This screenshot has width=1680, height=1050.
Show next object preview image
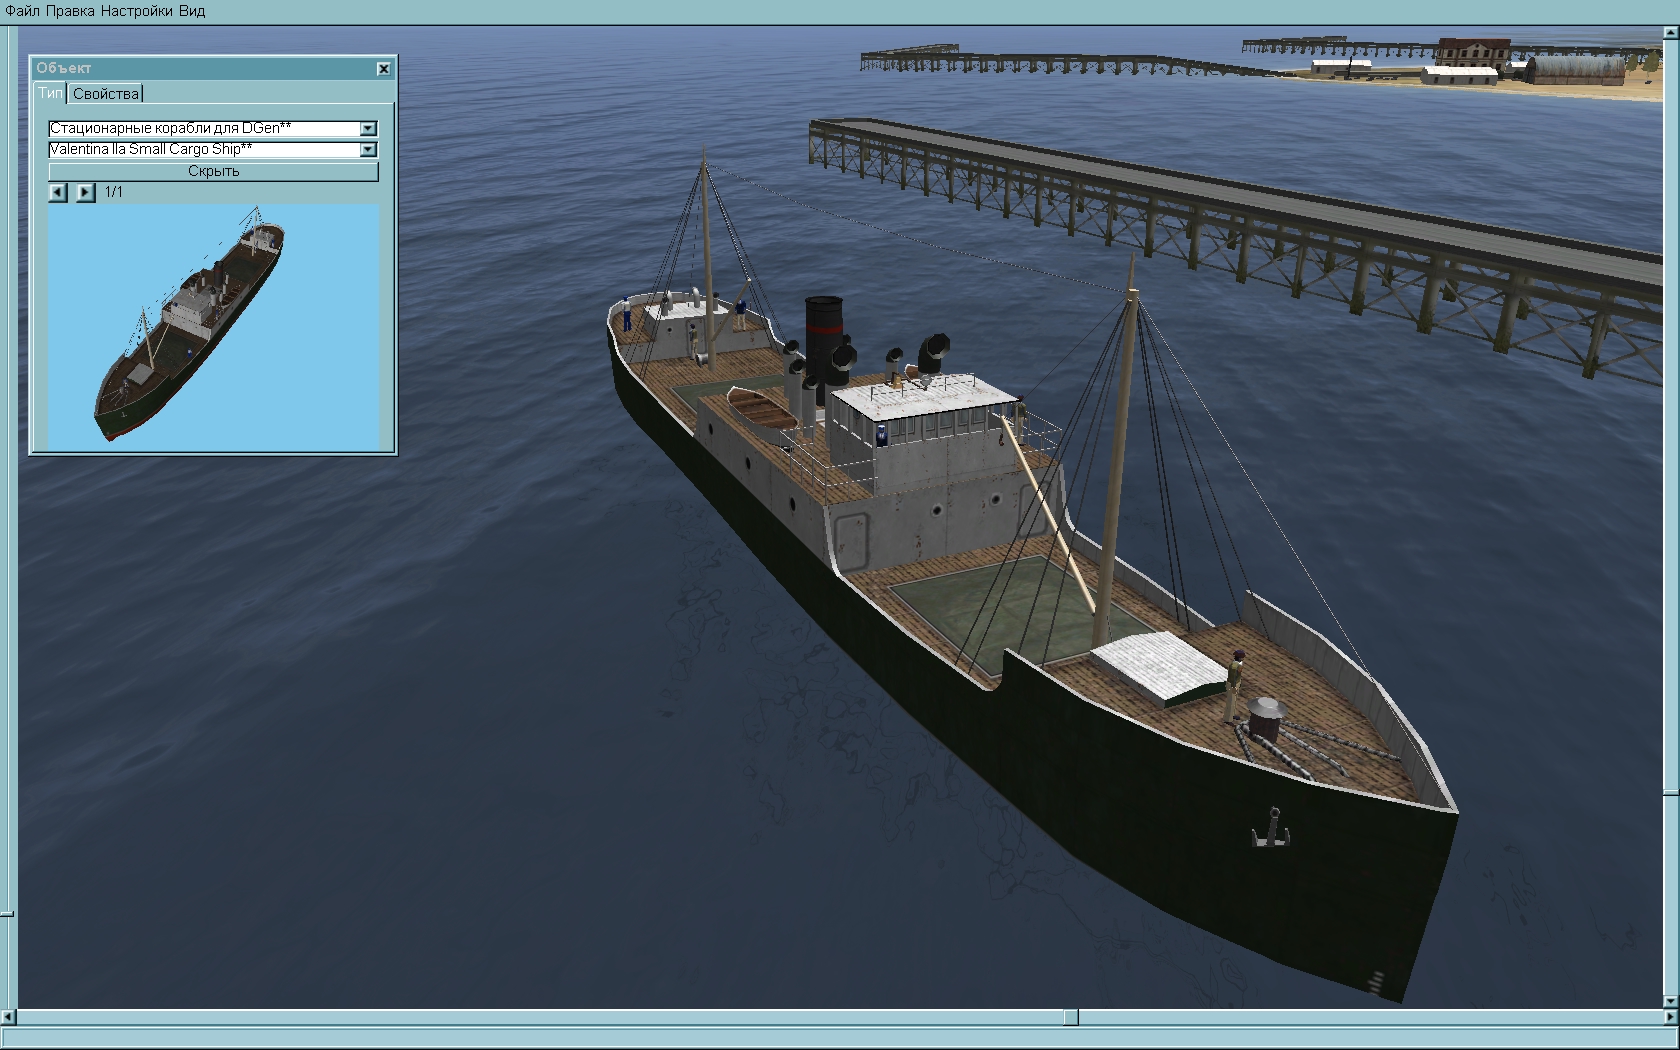pyautogui.click(x=86, y=192)
